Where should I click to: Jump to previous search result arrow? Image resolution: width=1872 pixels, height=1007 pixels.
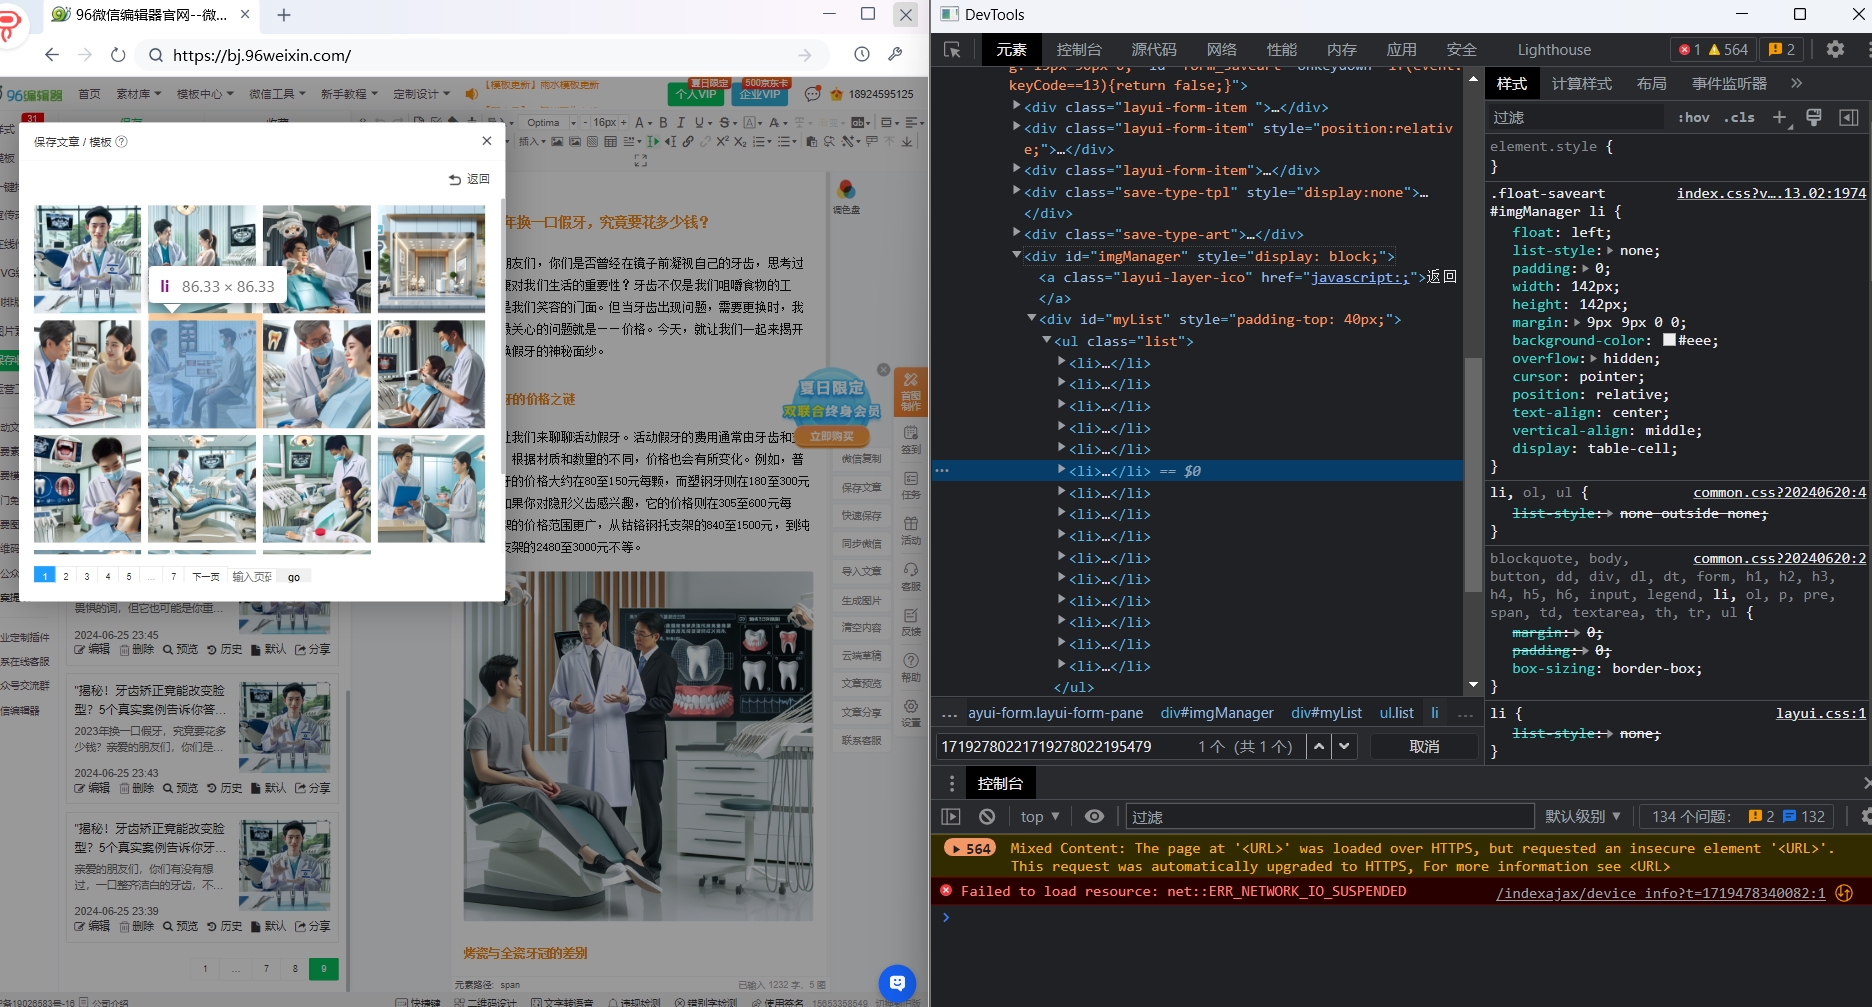click(1319, 746)
